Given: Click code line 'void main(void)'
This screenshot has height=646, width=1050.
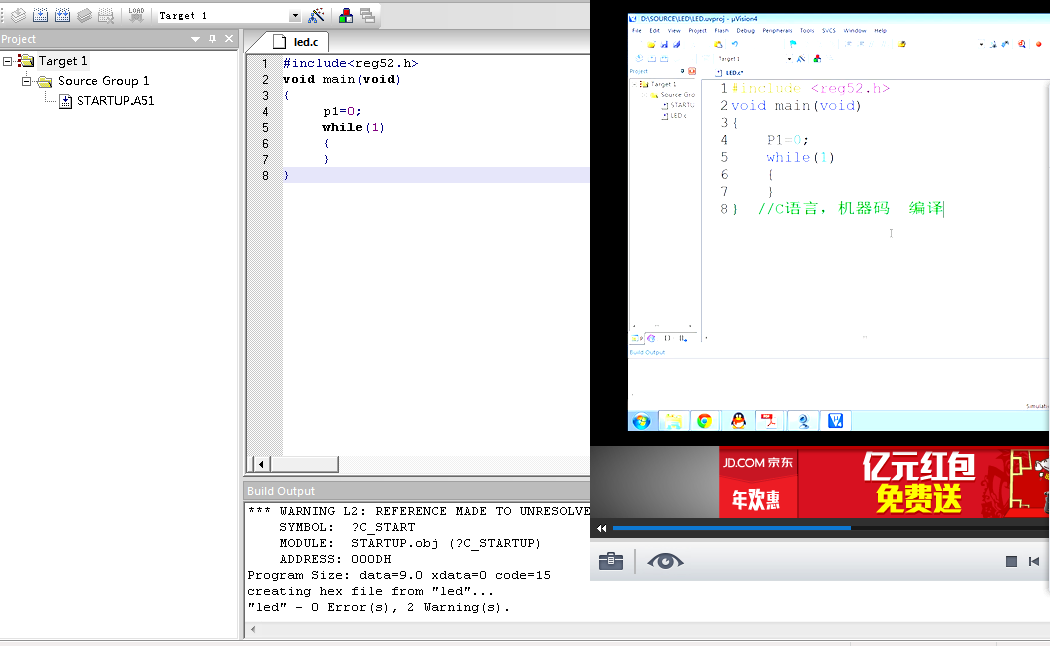Looking at the screenshot, I should click(x=342, y=79).
